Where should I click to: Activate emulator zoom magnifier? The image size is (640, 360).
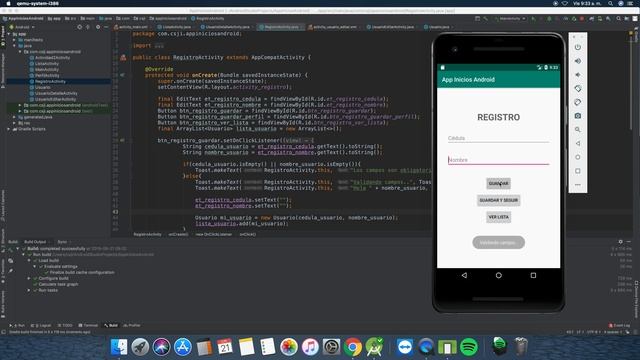578,129
